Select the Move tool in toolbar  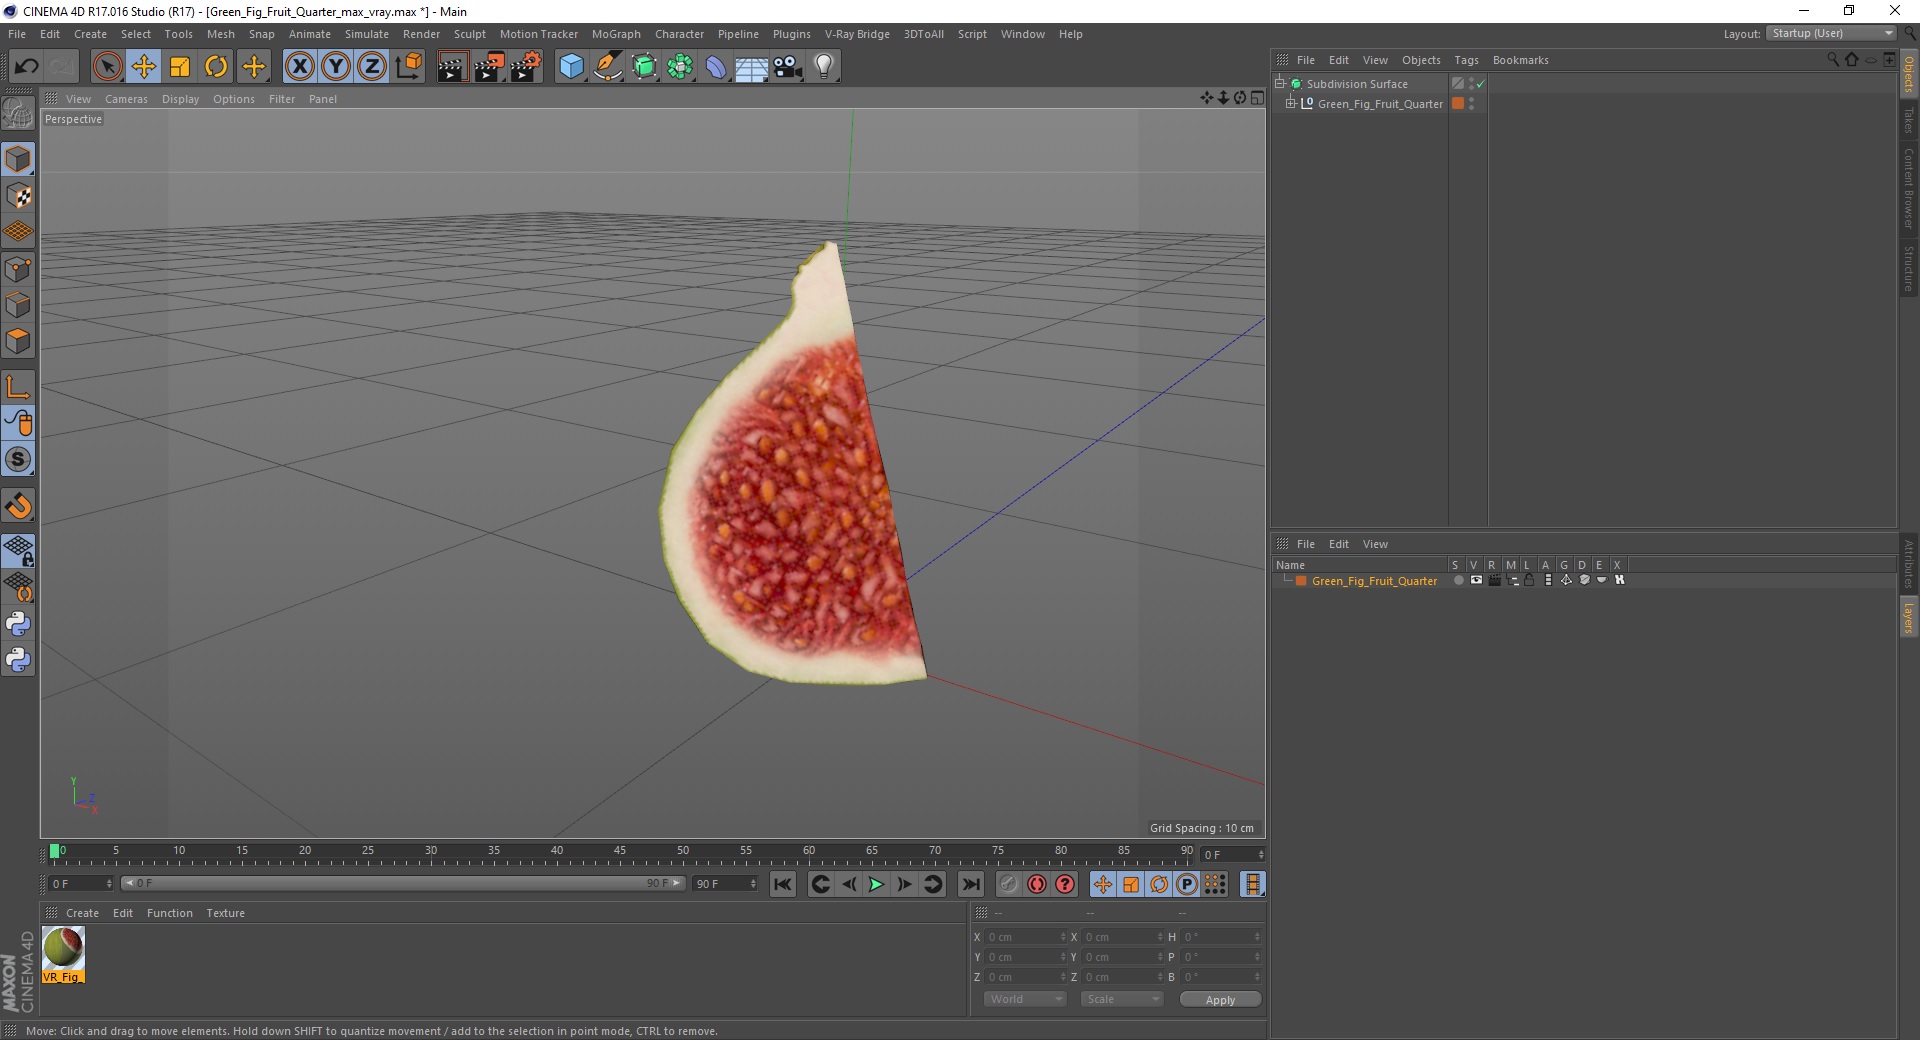pyautogui.click(x=143, y=67)
